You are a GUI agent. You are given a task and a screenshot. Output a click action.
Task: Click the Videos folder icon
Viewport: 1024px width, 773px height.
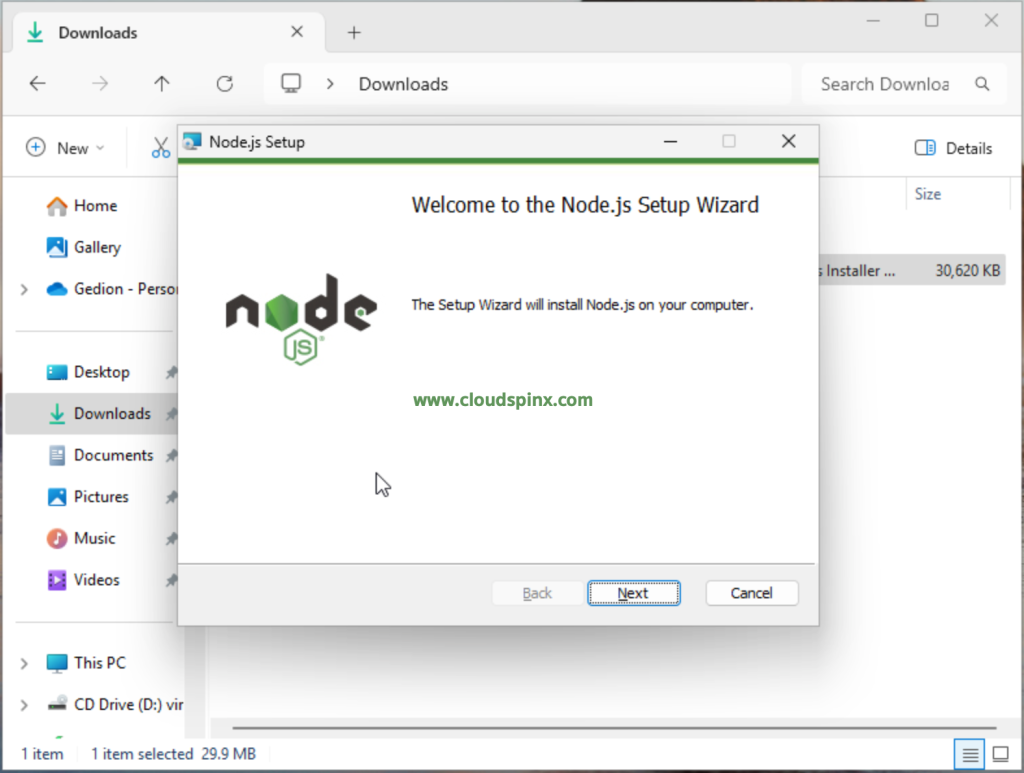(55, 580)
